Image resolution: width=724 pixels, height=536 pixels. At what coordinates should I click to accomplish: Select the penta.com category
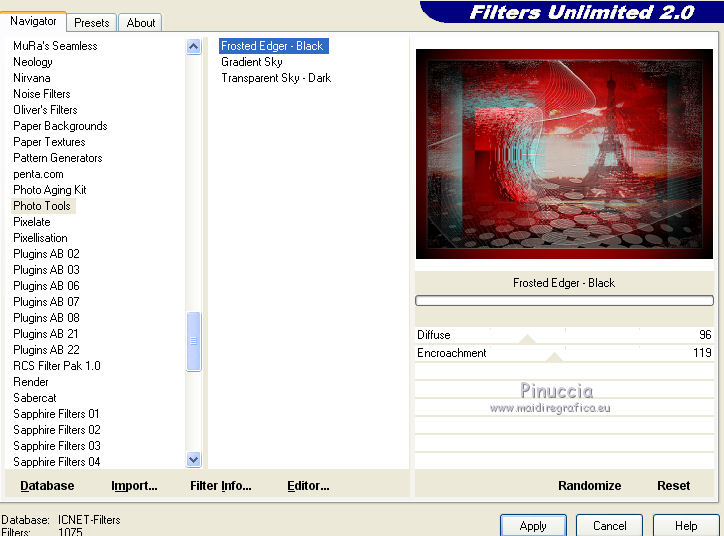[x=38, y=174]
